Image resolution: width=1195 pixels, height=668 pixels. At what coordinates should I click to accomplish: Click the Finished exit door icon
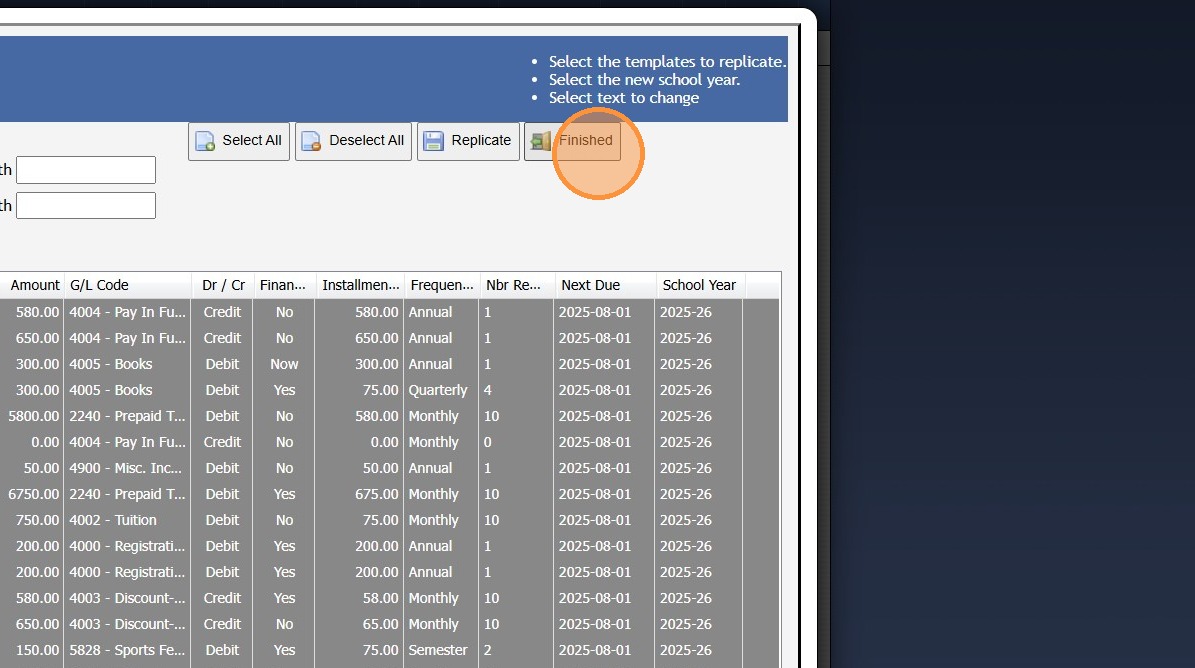point(540,141)
